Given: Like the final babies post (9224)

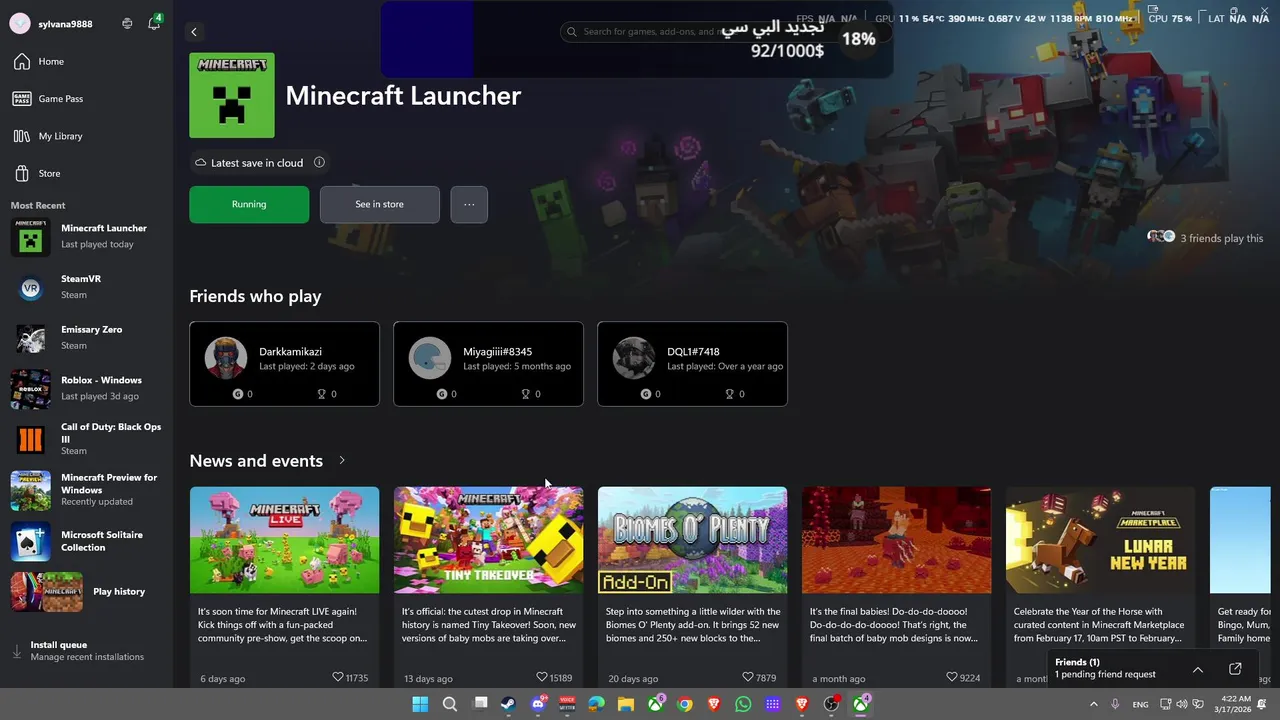Looking at the screenshot, I should point(951,677).
